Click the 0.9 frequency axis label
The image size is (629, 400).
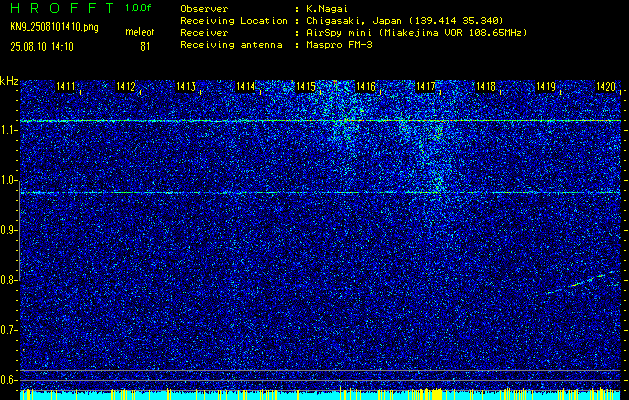point(8,230)
